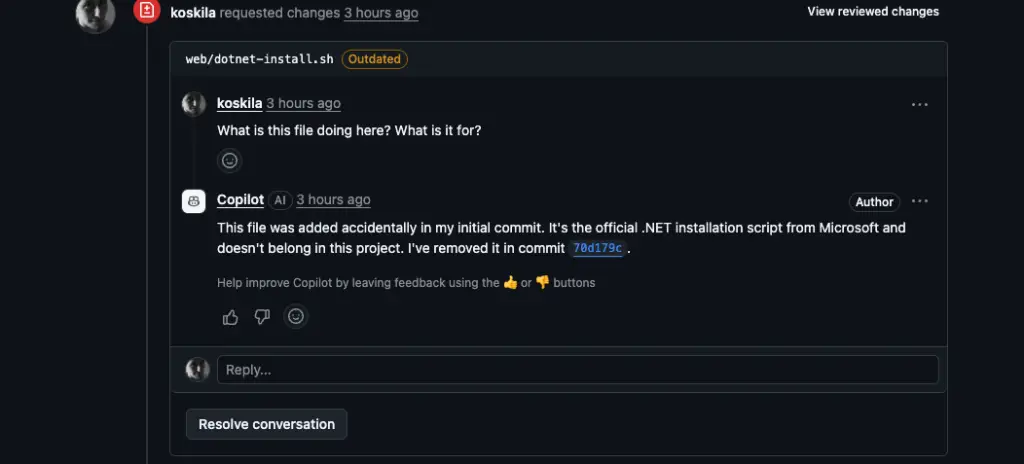This screenshot has height=464, width=1024.
Task: Give thumbs down to Copilot's reply
Action: pyautogui.click(x=262, y=317)
